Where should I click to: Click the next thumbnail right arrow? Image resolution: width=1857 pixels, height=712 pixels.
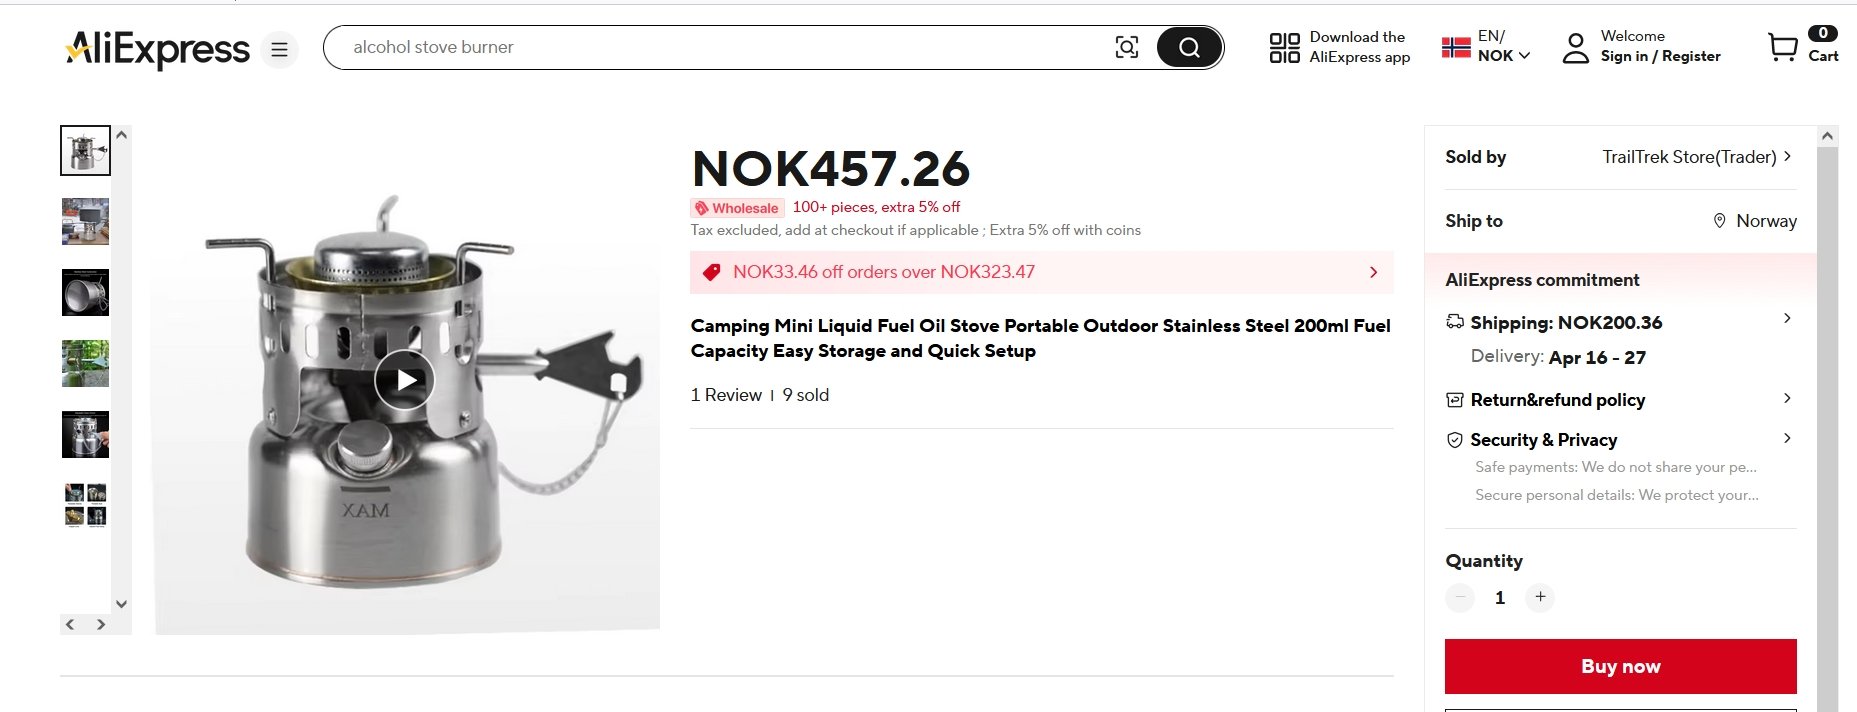coord(101,625)
